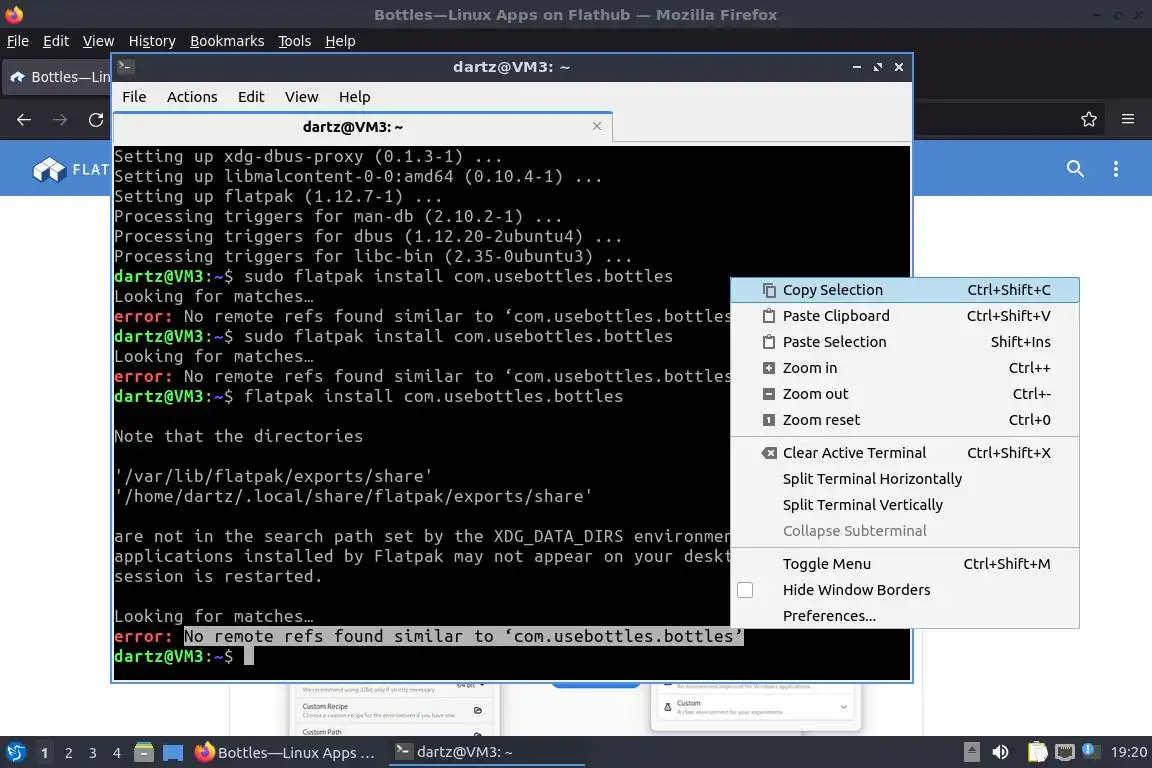The image size is (1152, 768).
Task: Choose Paste Clipboard from the context menu
Action: coord(904,316)
